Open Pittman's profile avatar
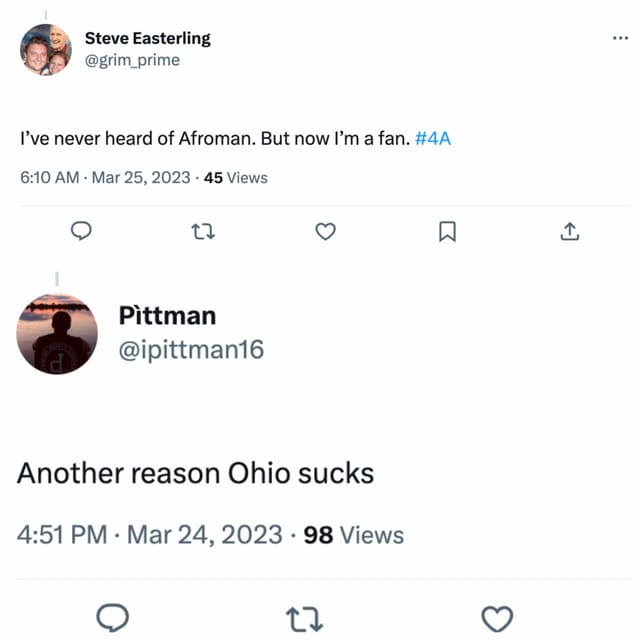 click(57, 334)
